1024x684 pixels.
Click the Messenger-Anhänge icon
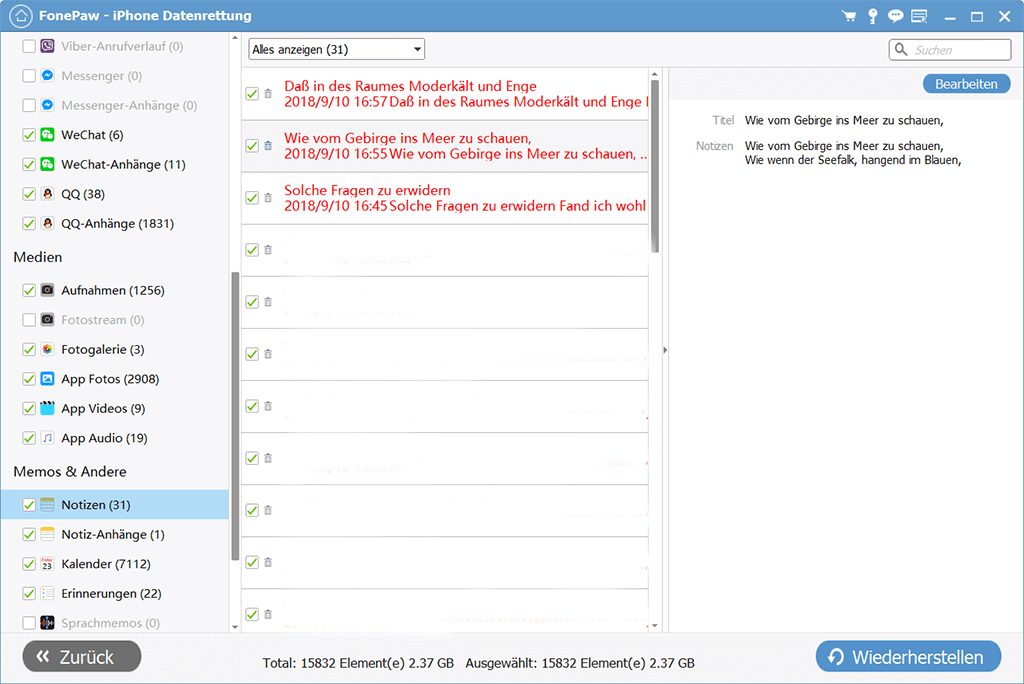coord(47,105)
